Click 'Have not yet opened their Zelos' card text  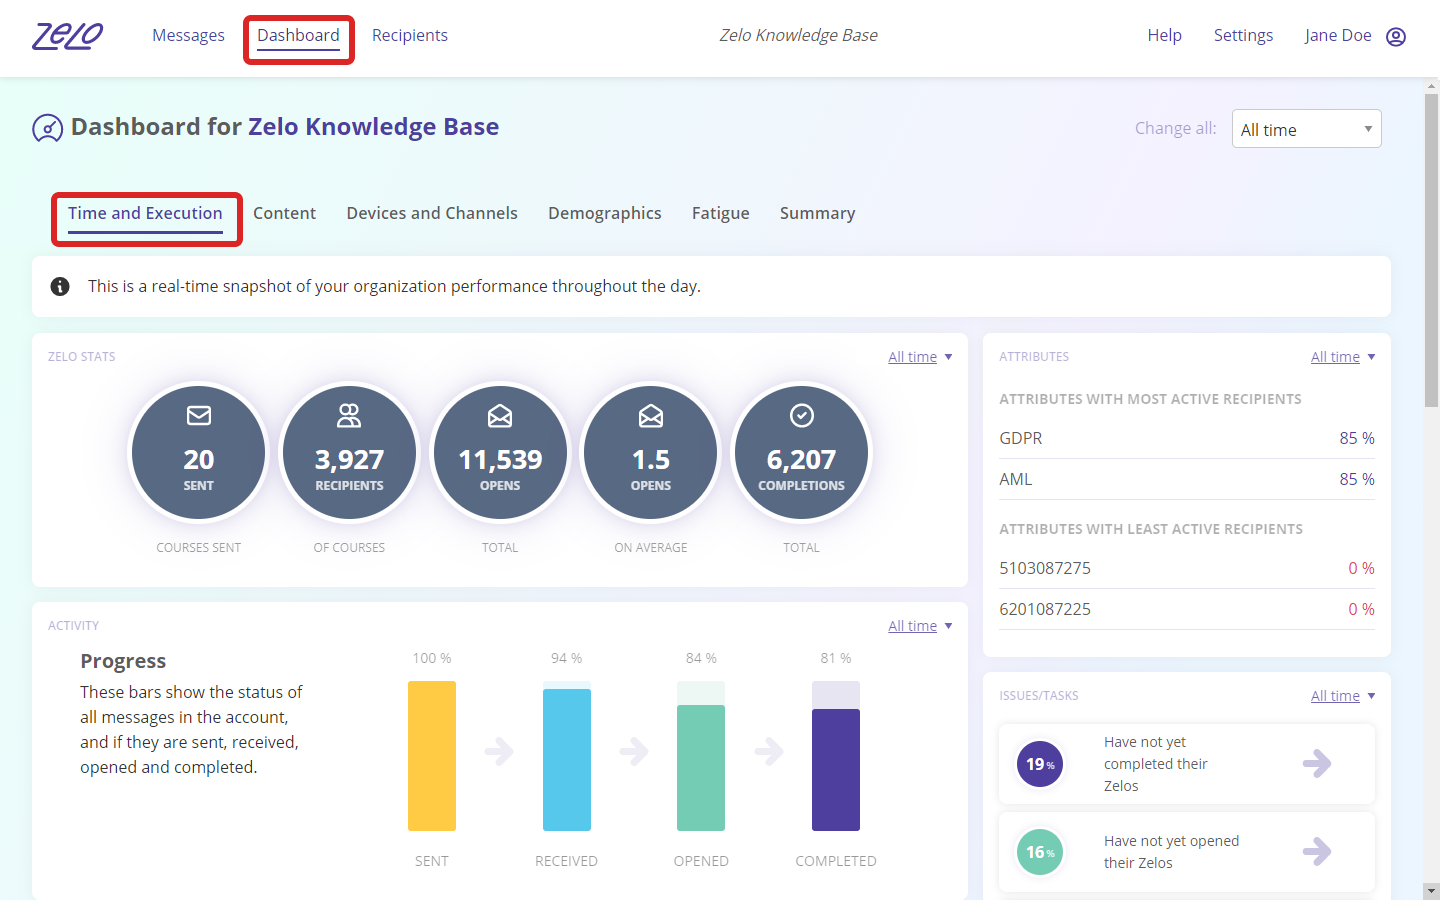[x=1171, y=852]
